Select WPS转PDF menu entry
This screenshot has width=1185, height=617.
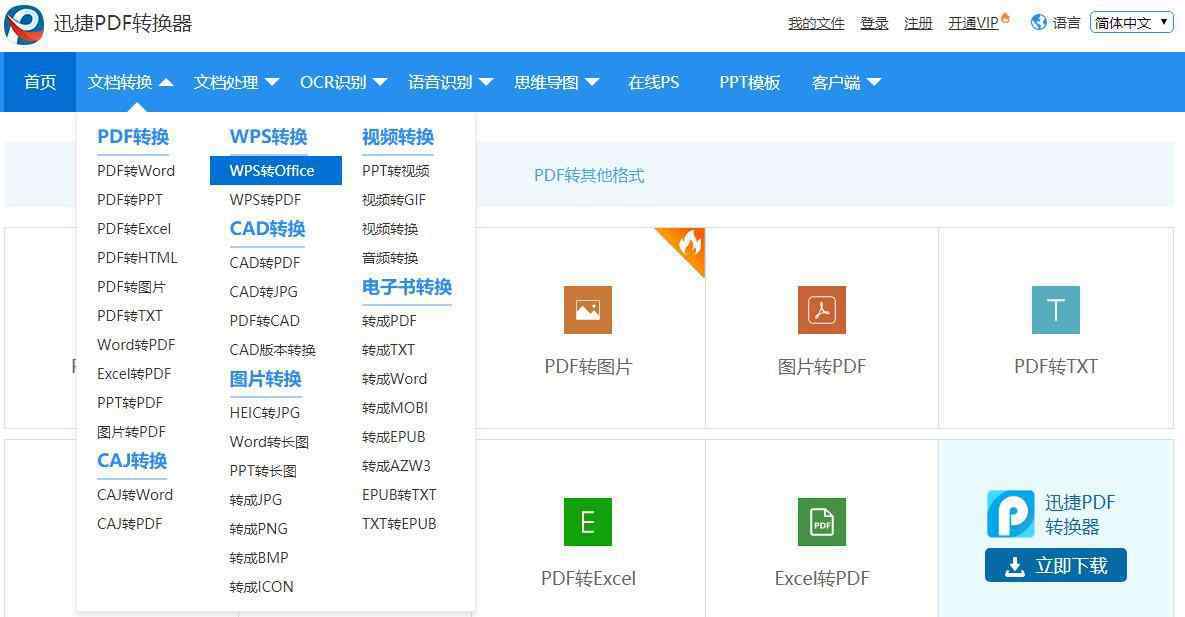265,200
